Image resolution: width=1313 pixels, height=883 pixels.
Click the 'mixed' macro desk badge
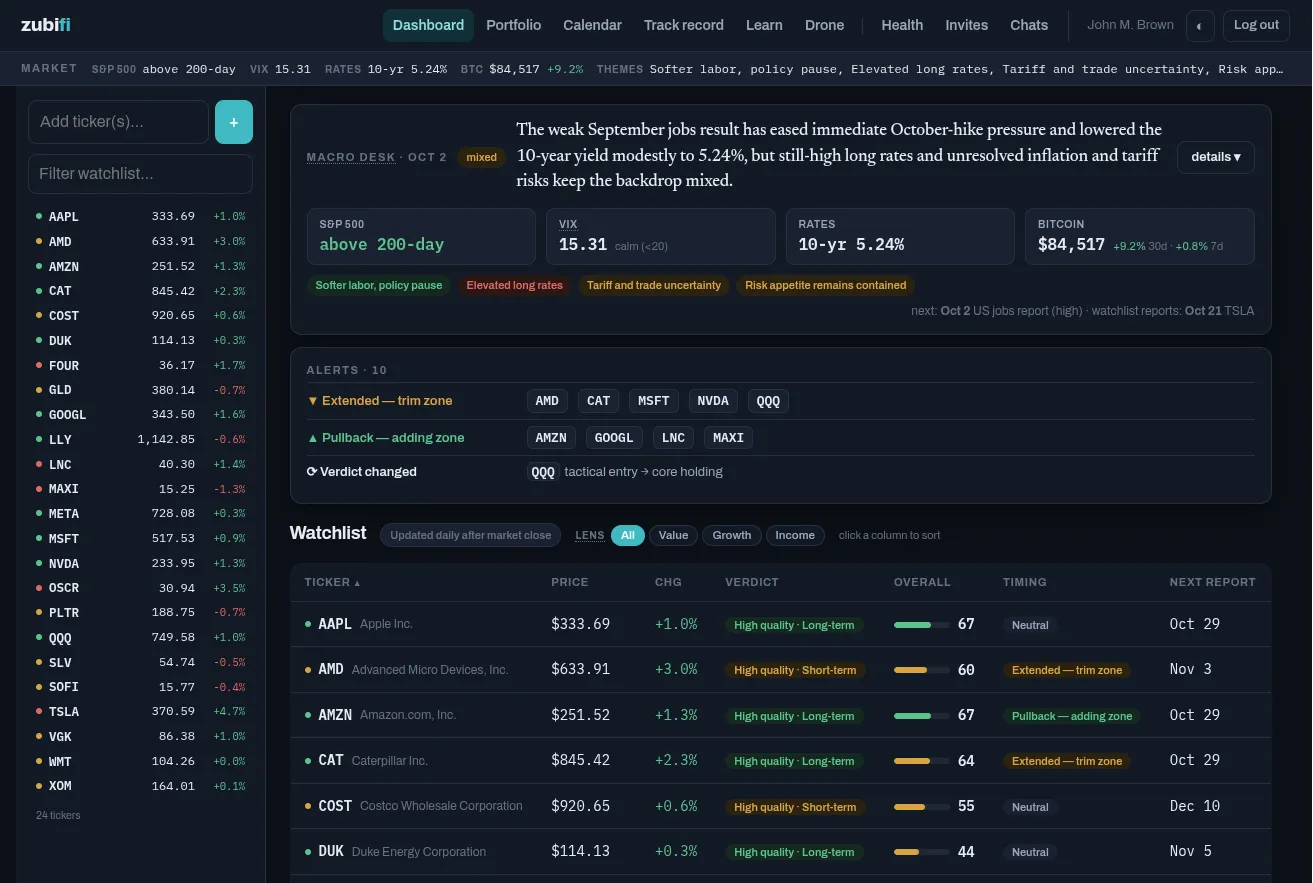tap(482, 157)
